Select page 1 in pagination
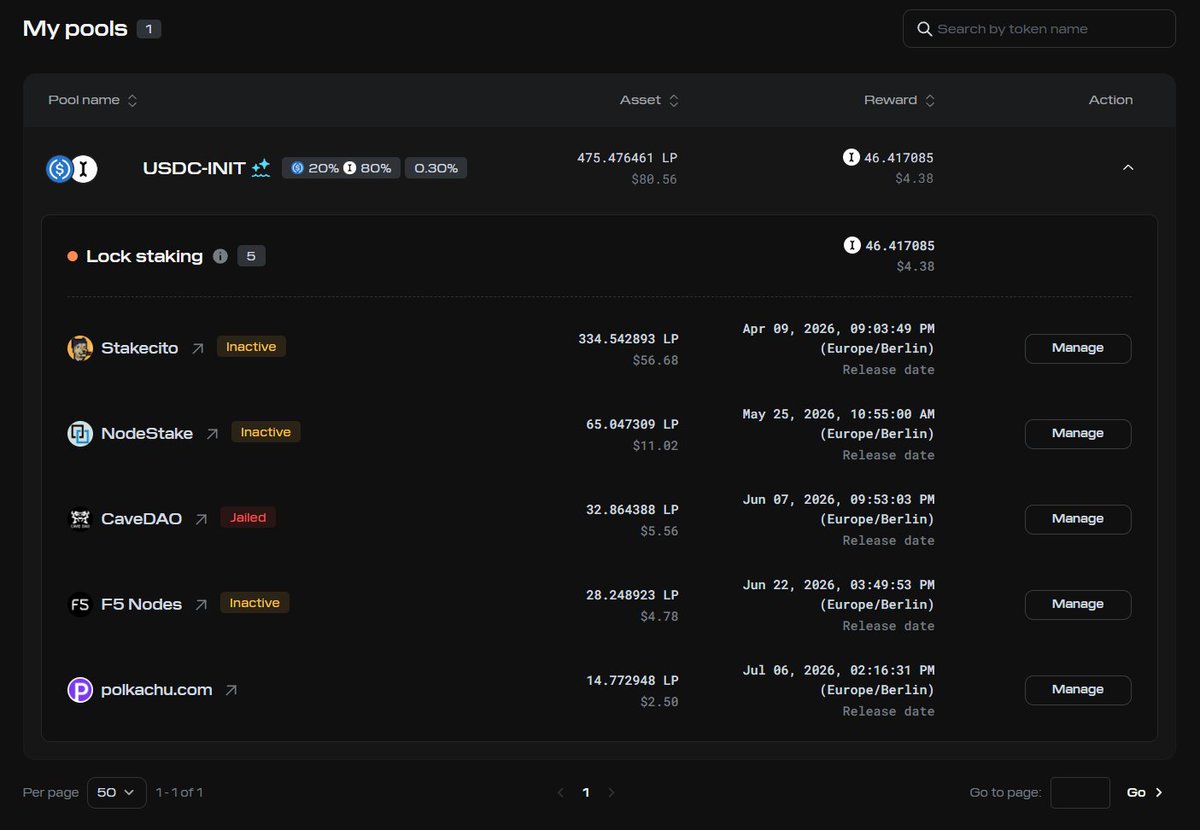 [x=586, y=792]
